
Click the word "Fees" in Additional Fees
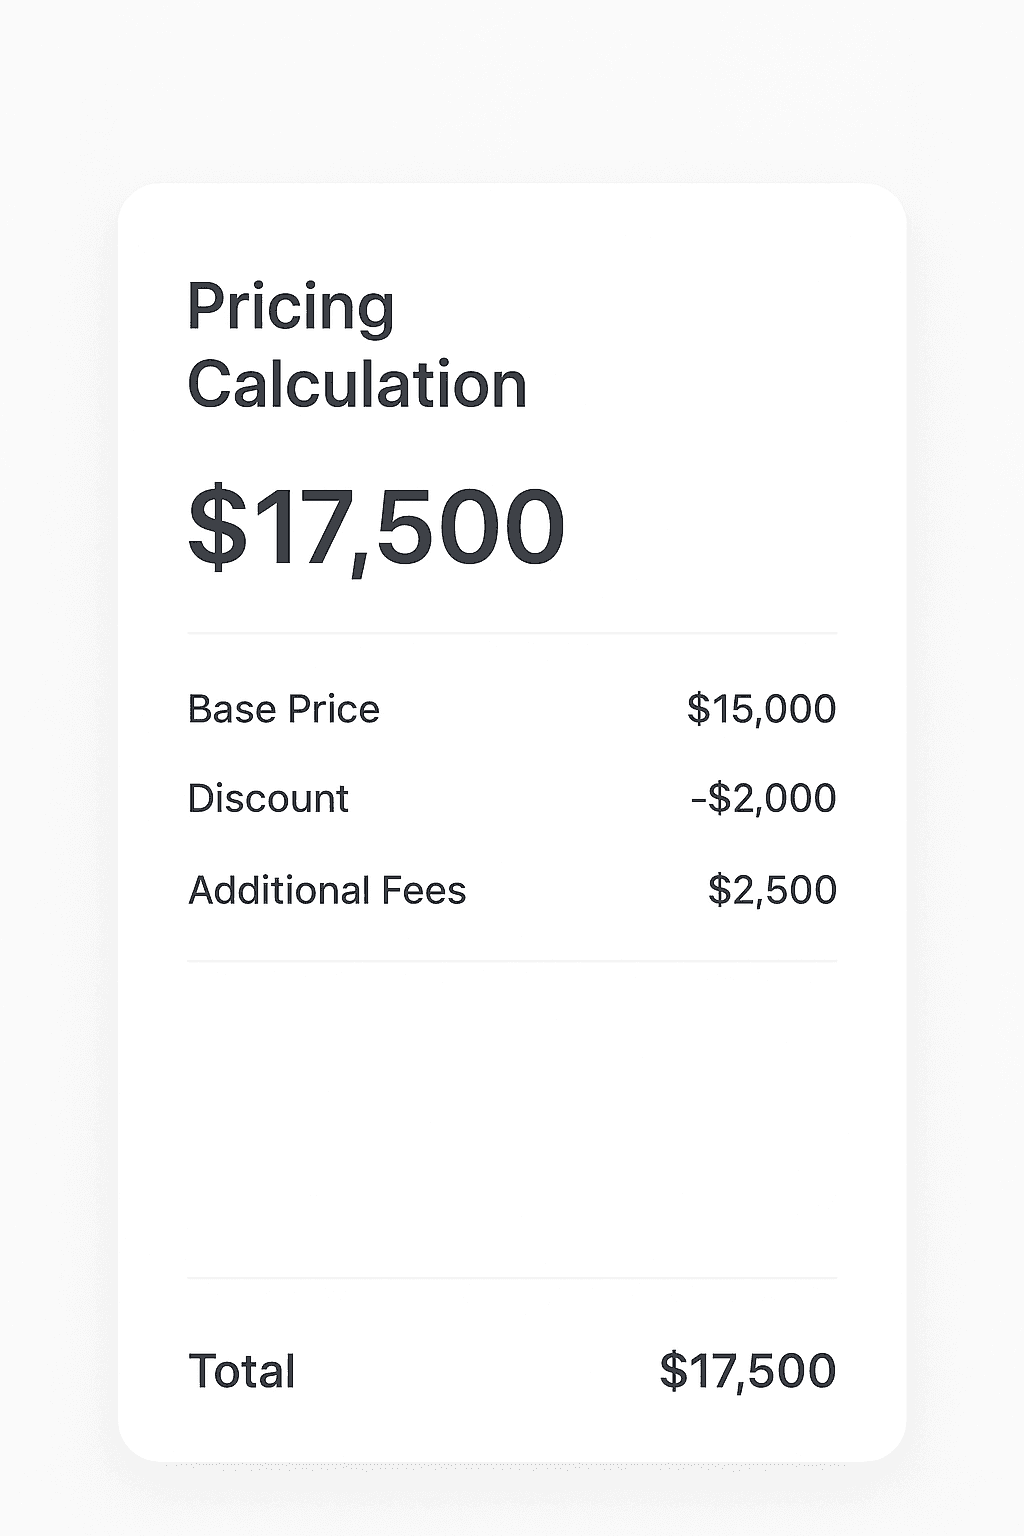(x=426, y=890)
